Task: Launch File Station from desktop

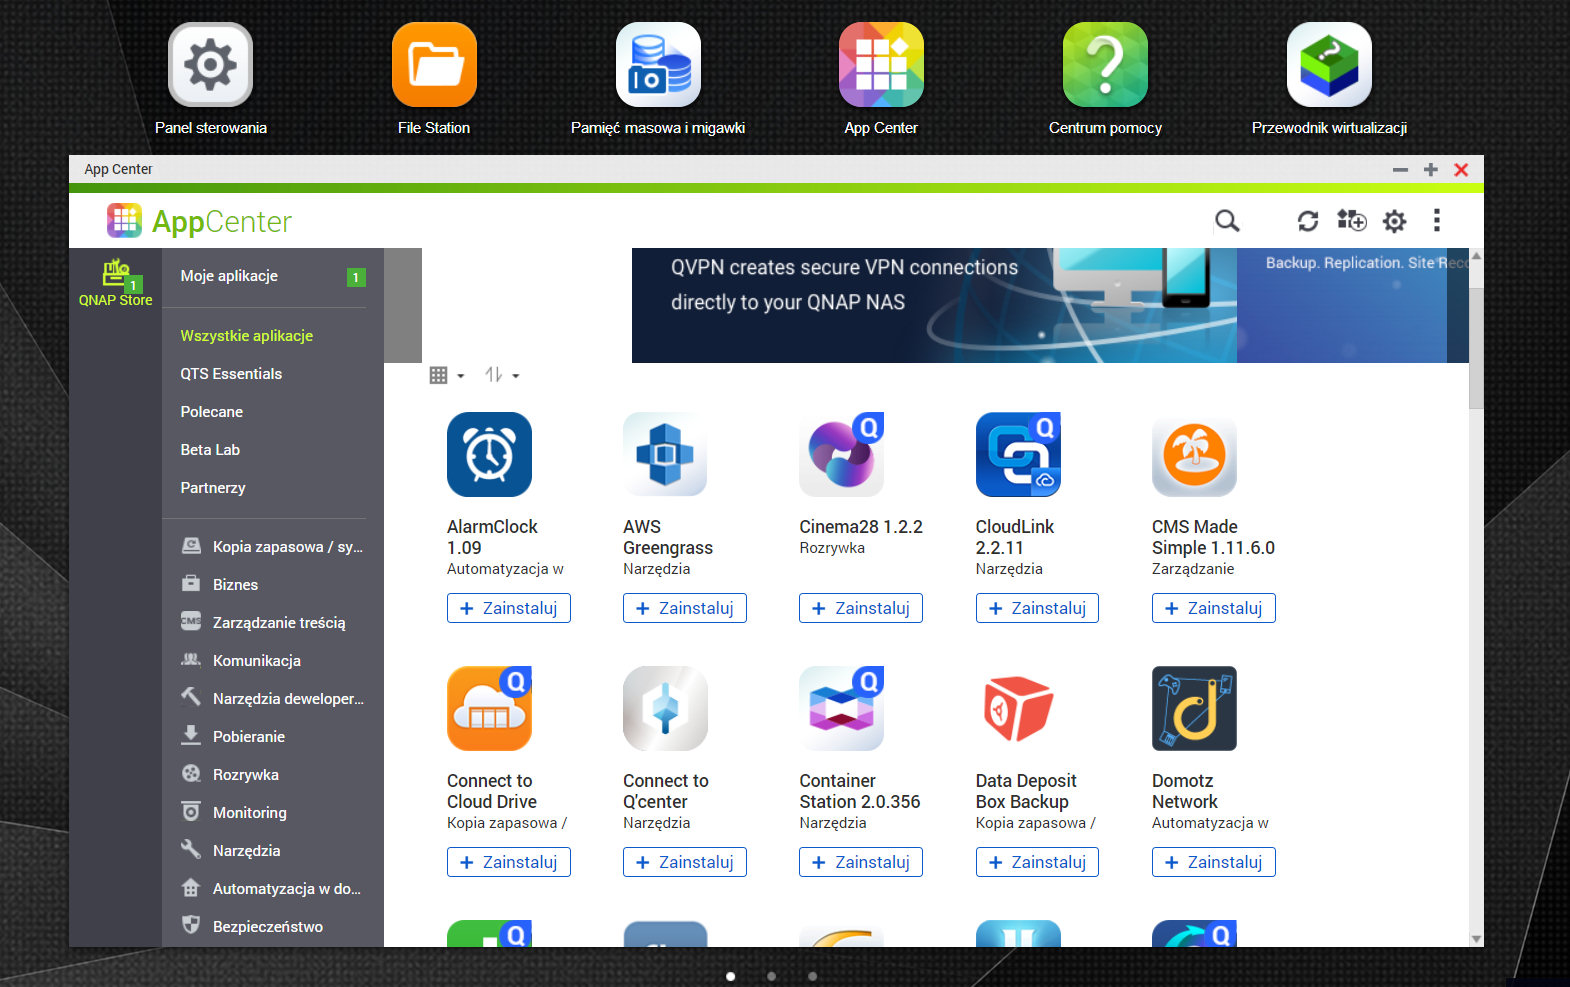Action: [434, 65]
